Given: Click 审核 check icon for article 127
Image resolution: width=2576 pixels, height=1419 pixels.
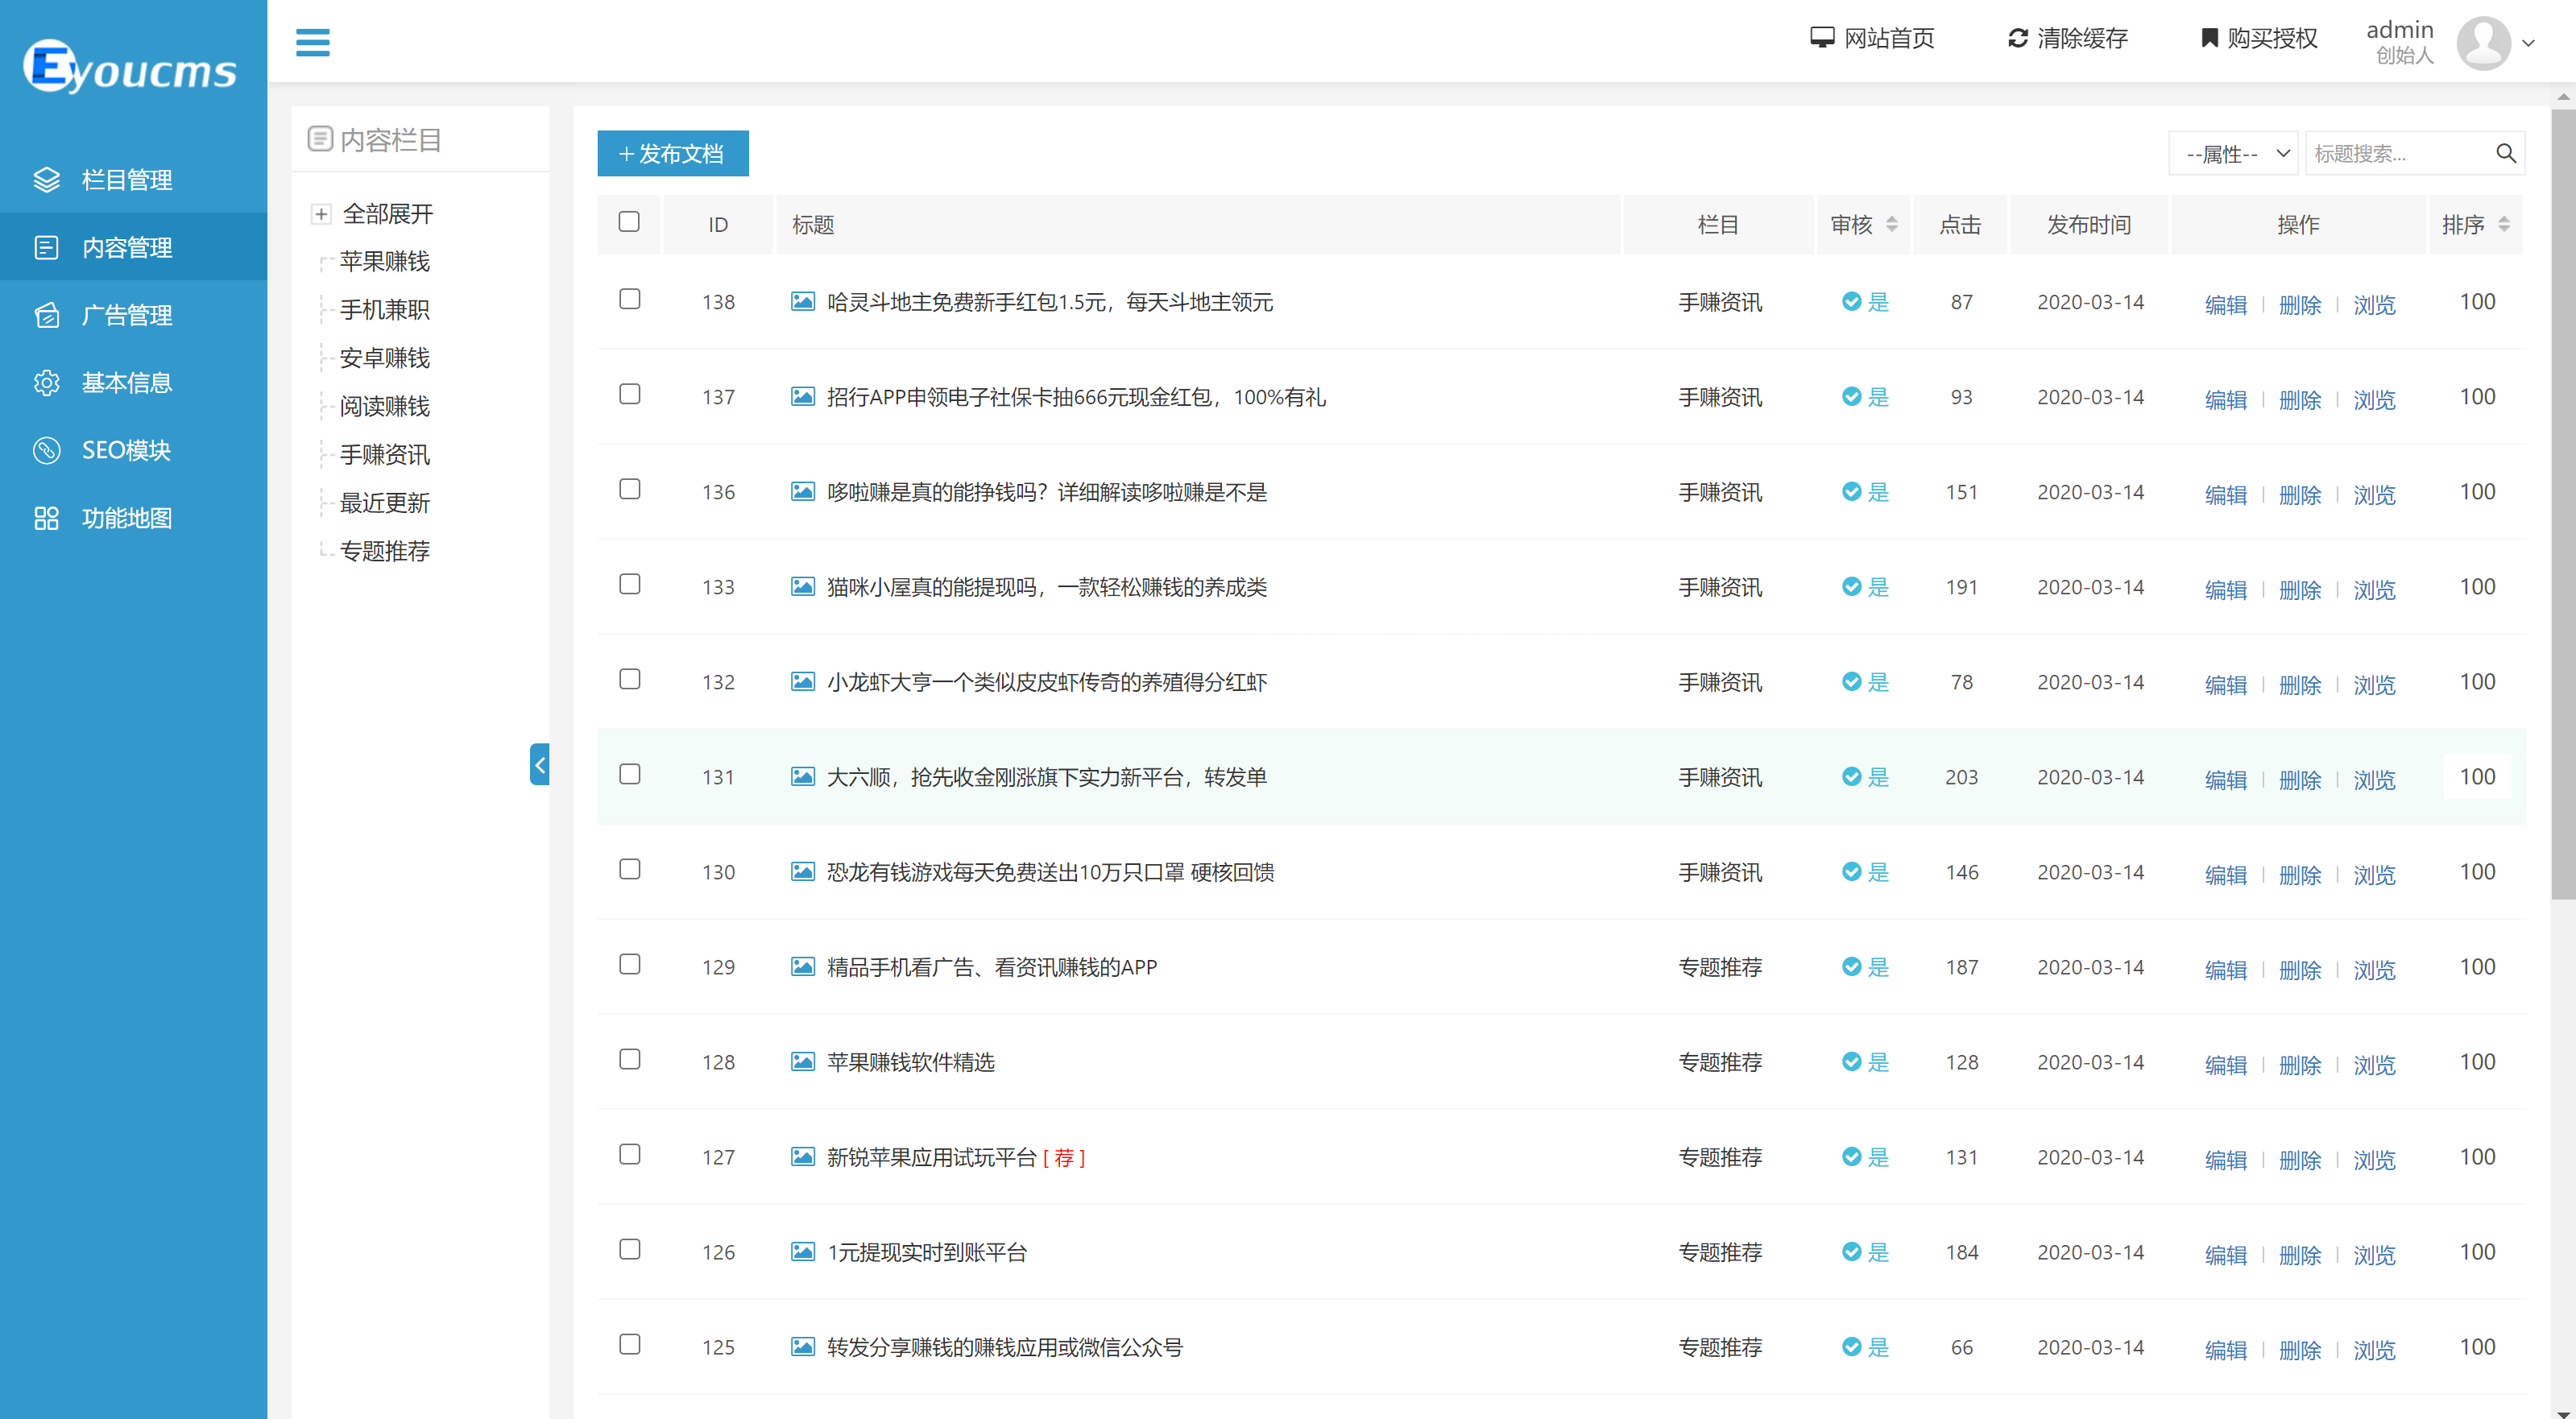Looking at the screenshot, I should click(x=1851, y=1157).
